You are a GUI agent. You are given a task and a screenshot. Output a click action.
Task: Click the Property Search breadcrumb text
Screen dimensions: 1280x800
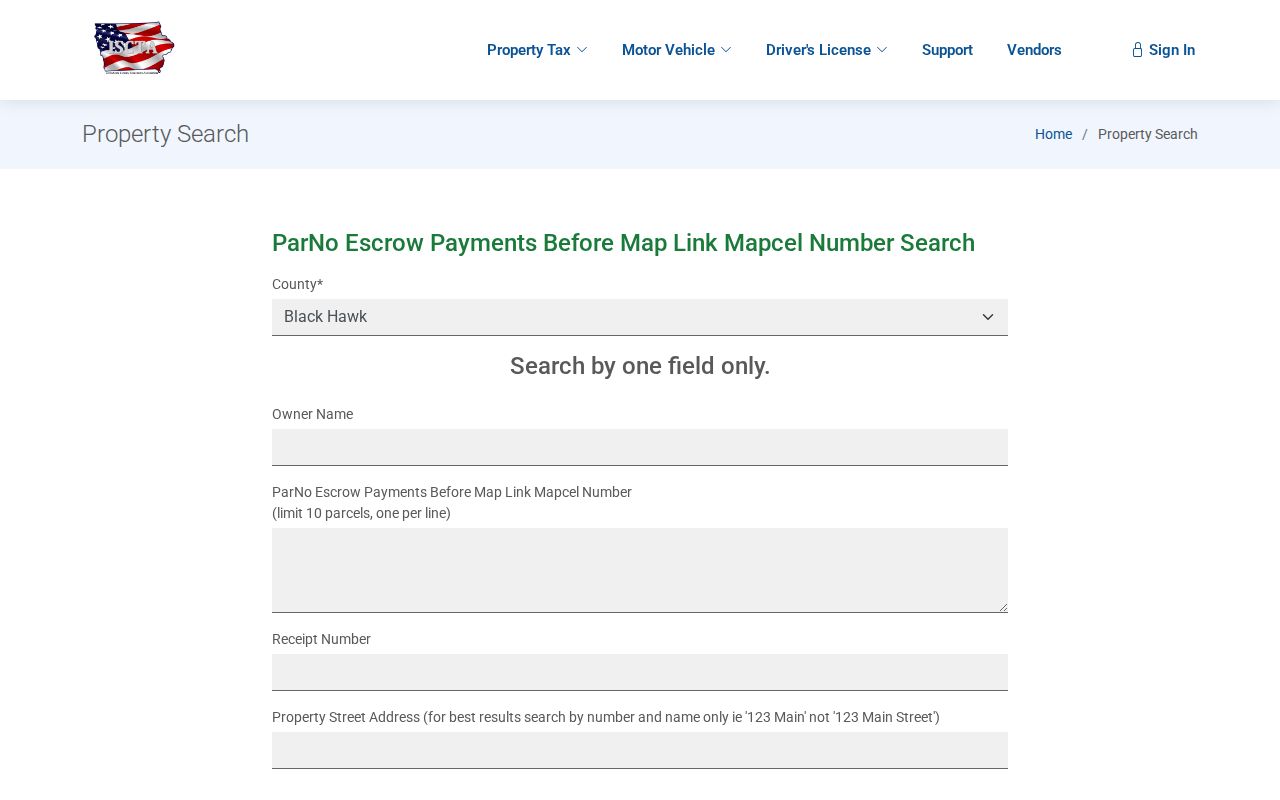(x=1148, y=134)
